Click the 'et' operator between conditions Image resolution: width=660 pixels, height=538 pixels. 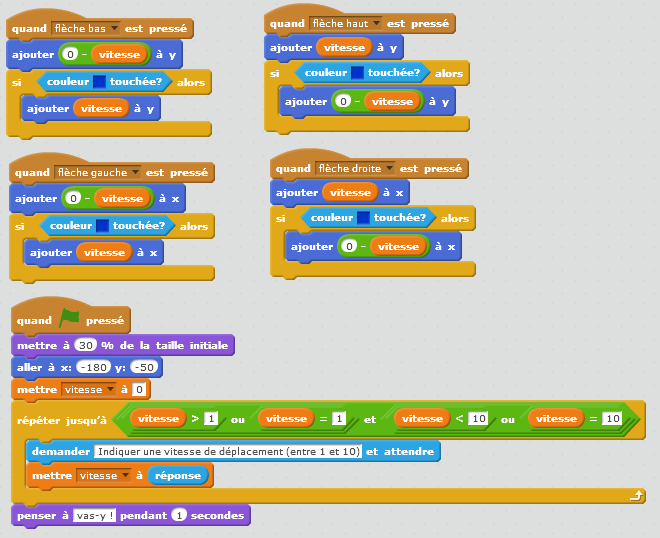pos(370,420)
